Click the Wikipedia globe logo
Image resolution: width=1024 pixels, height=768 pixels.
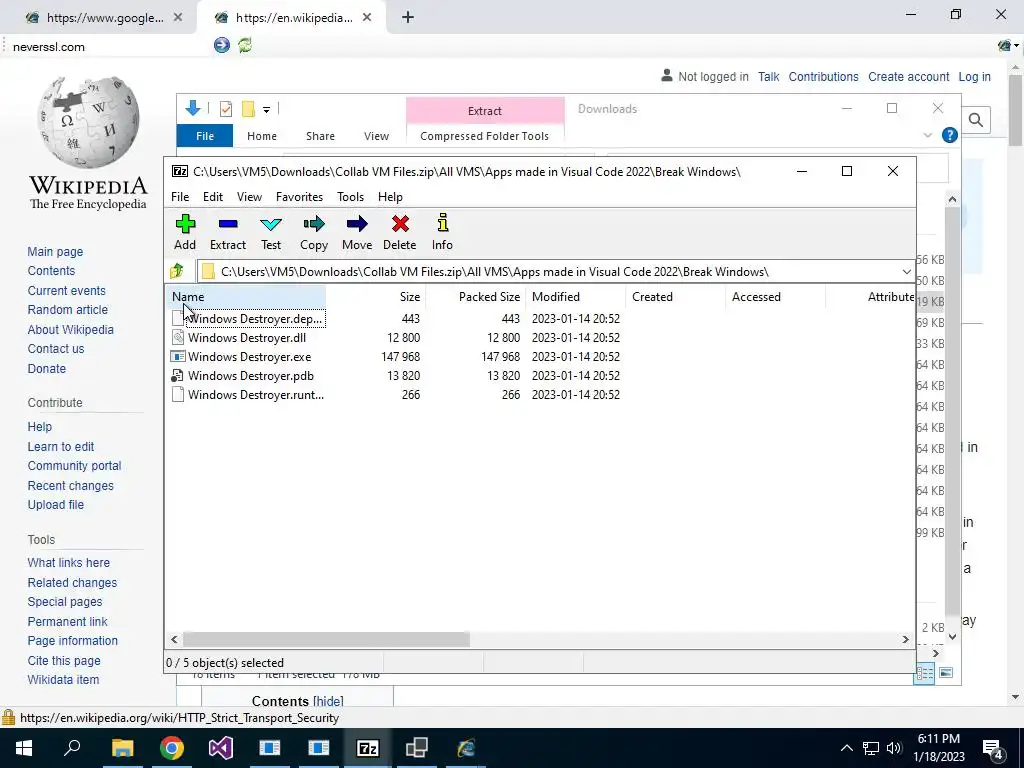point(88,122)
